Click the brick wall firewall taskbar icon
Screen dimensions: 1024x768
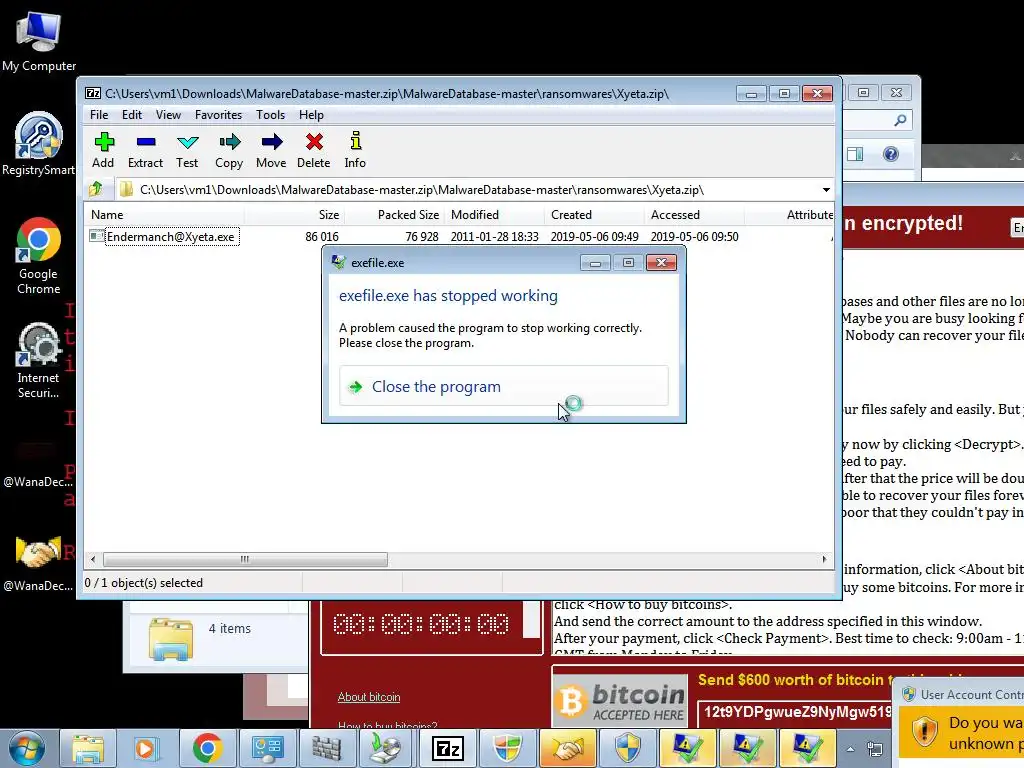pos(327,748)
